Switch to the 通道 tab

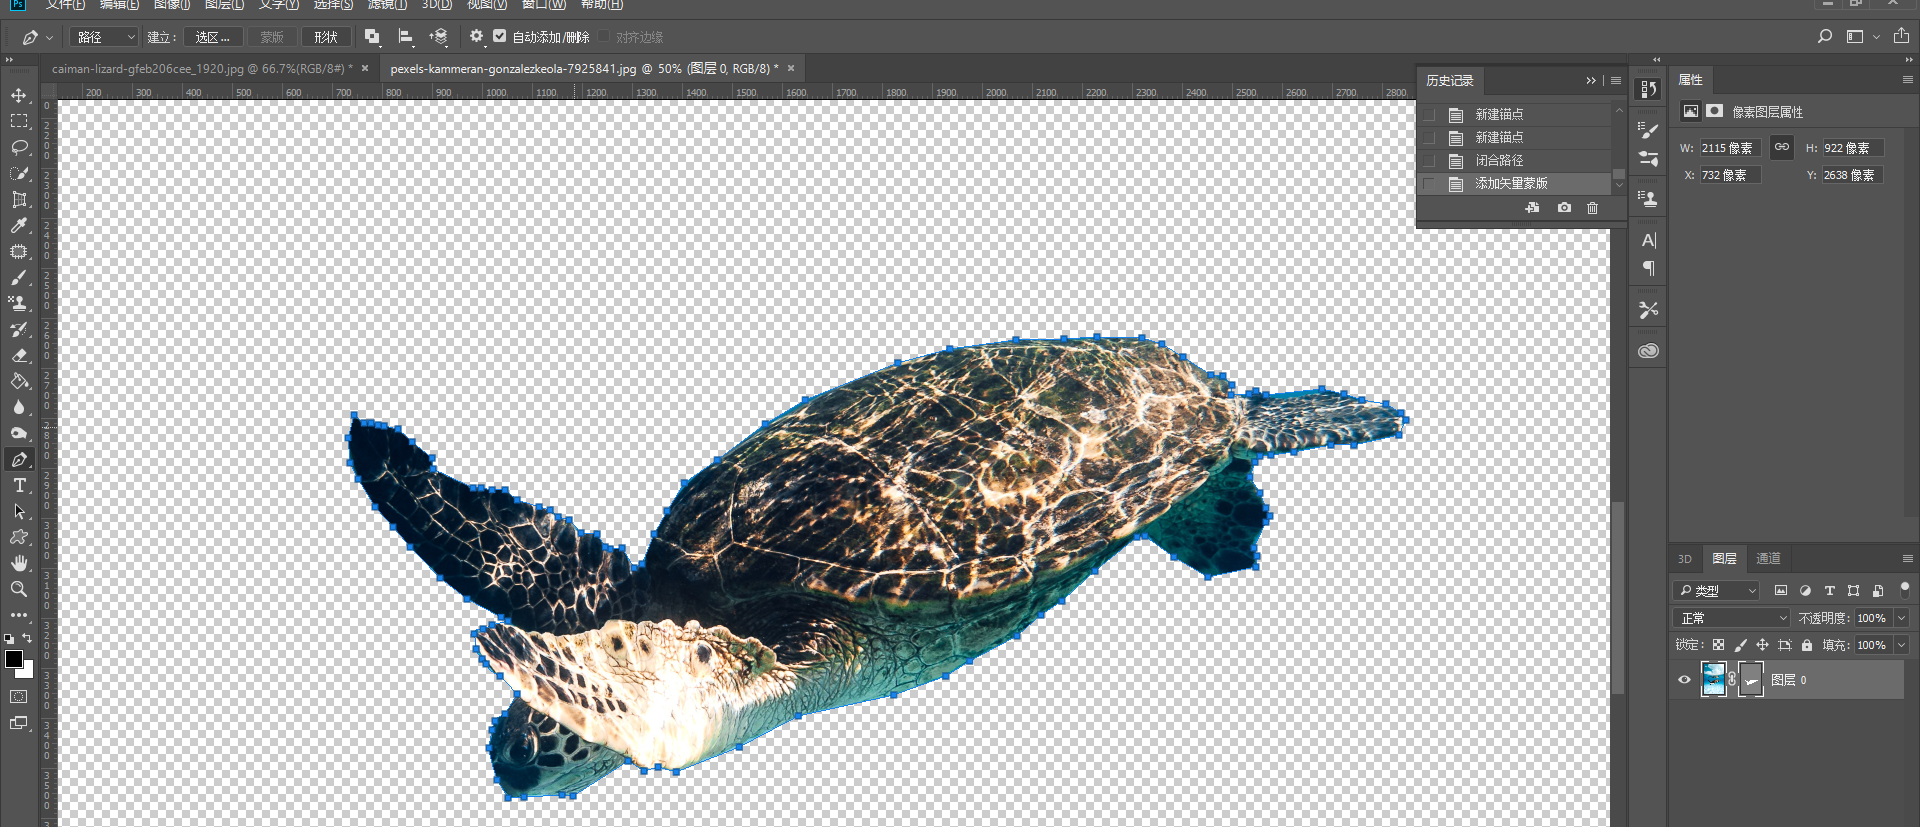pos(1768,558)
